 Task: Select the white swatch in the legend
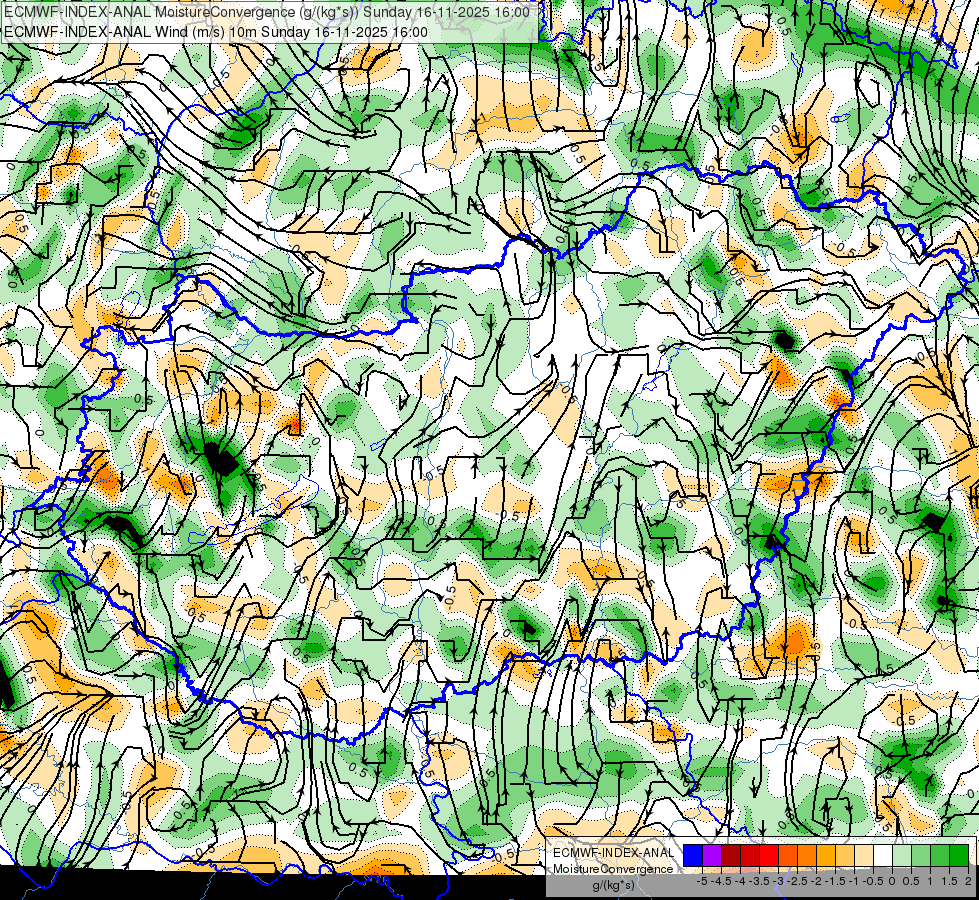tap(883, 856)
